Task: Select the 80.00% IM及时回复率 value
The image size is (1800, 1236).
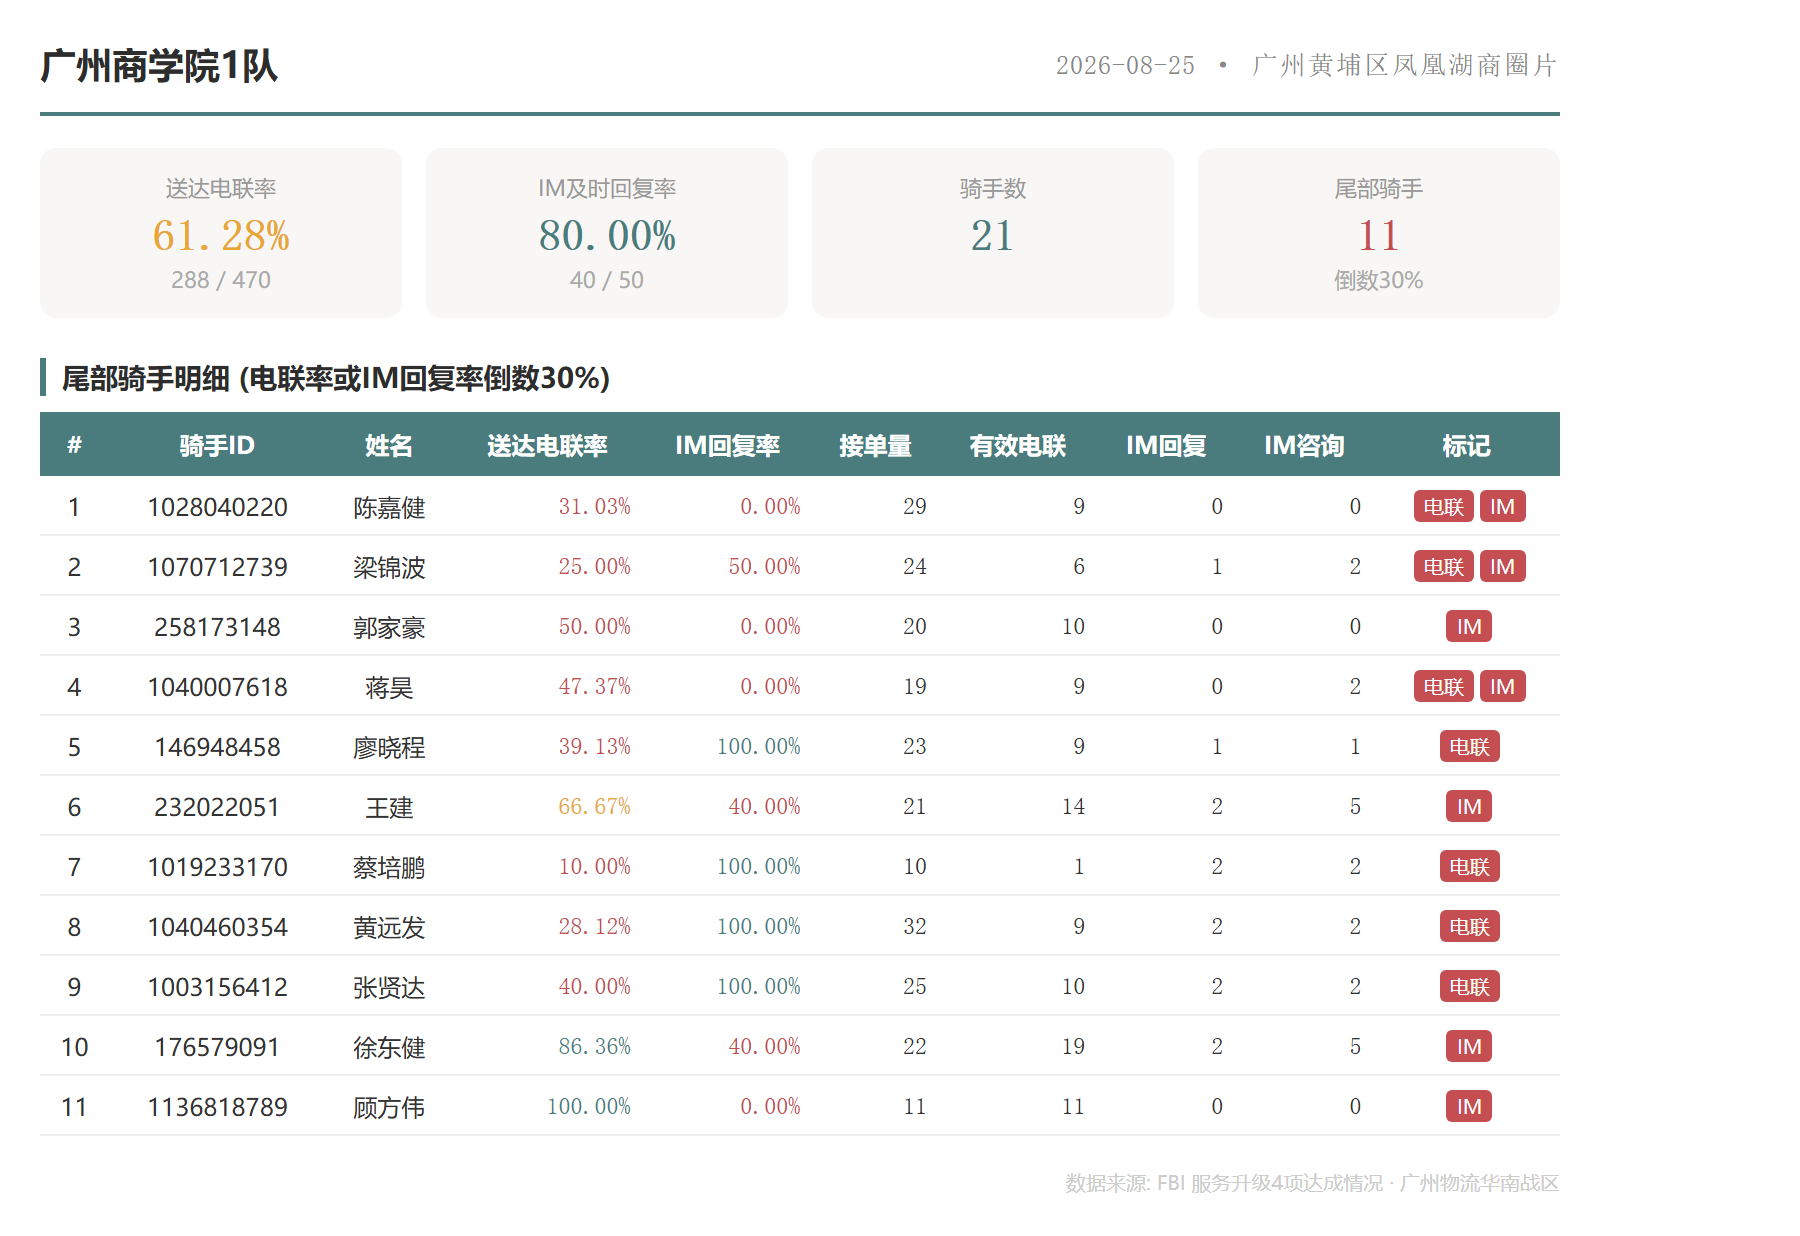Action: [x=607, y=236]
